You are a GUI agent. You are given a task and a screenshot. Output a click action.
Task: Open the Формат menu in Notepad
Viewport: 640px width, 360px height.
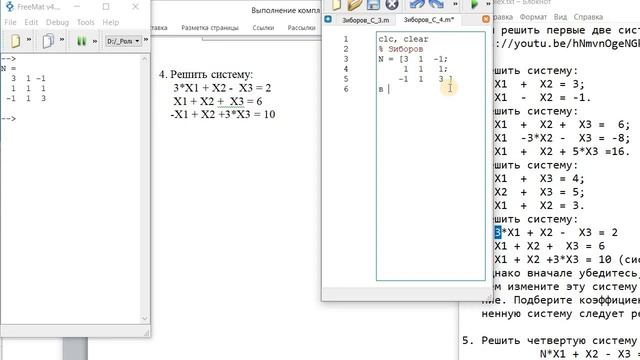(533, 17)
